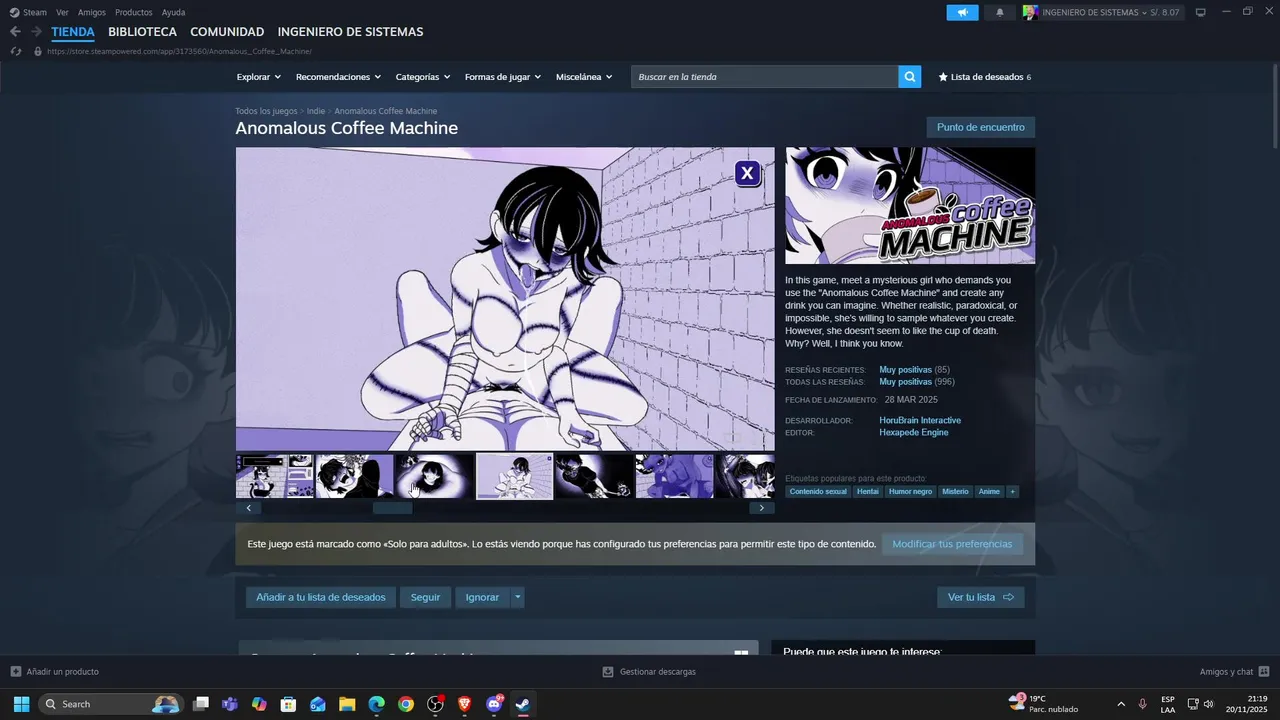Screen dimensions: 1280x720
Task: Open the Amigos y chat icon
Action: point(1264,672)
